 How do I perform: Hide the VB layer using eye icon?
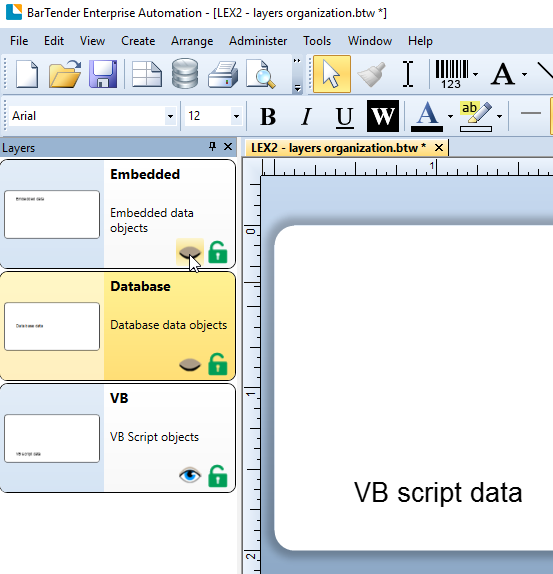pyautogui.click(x=190, y=476)
